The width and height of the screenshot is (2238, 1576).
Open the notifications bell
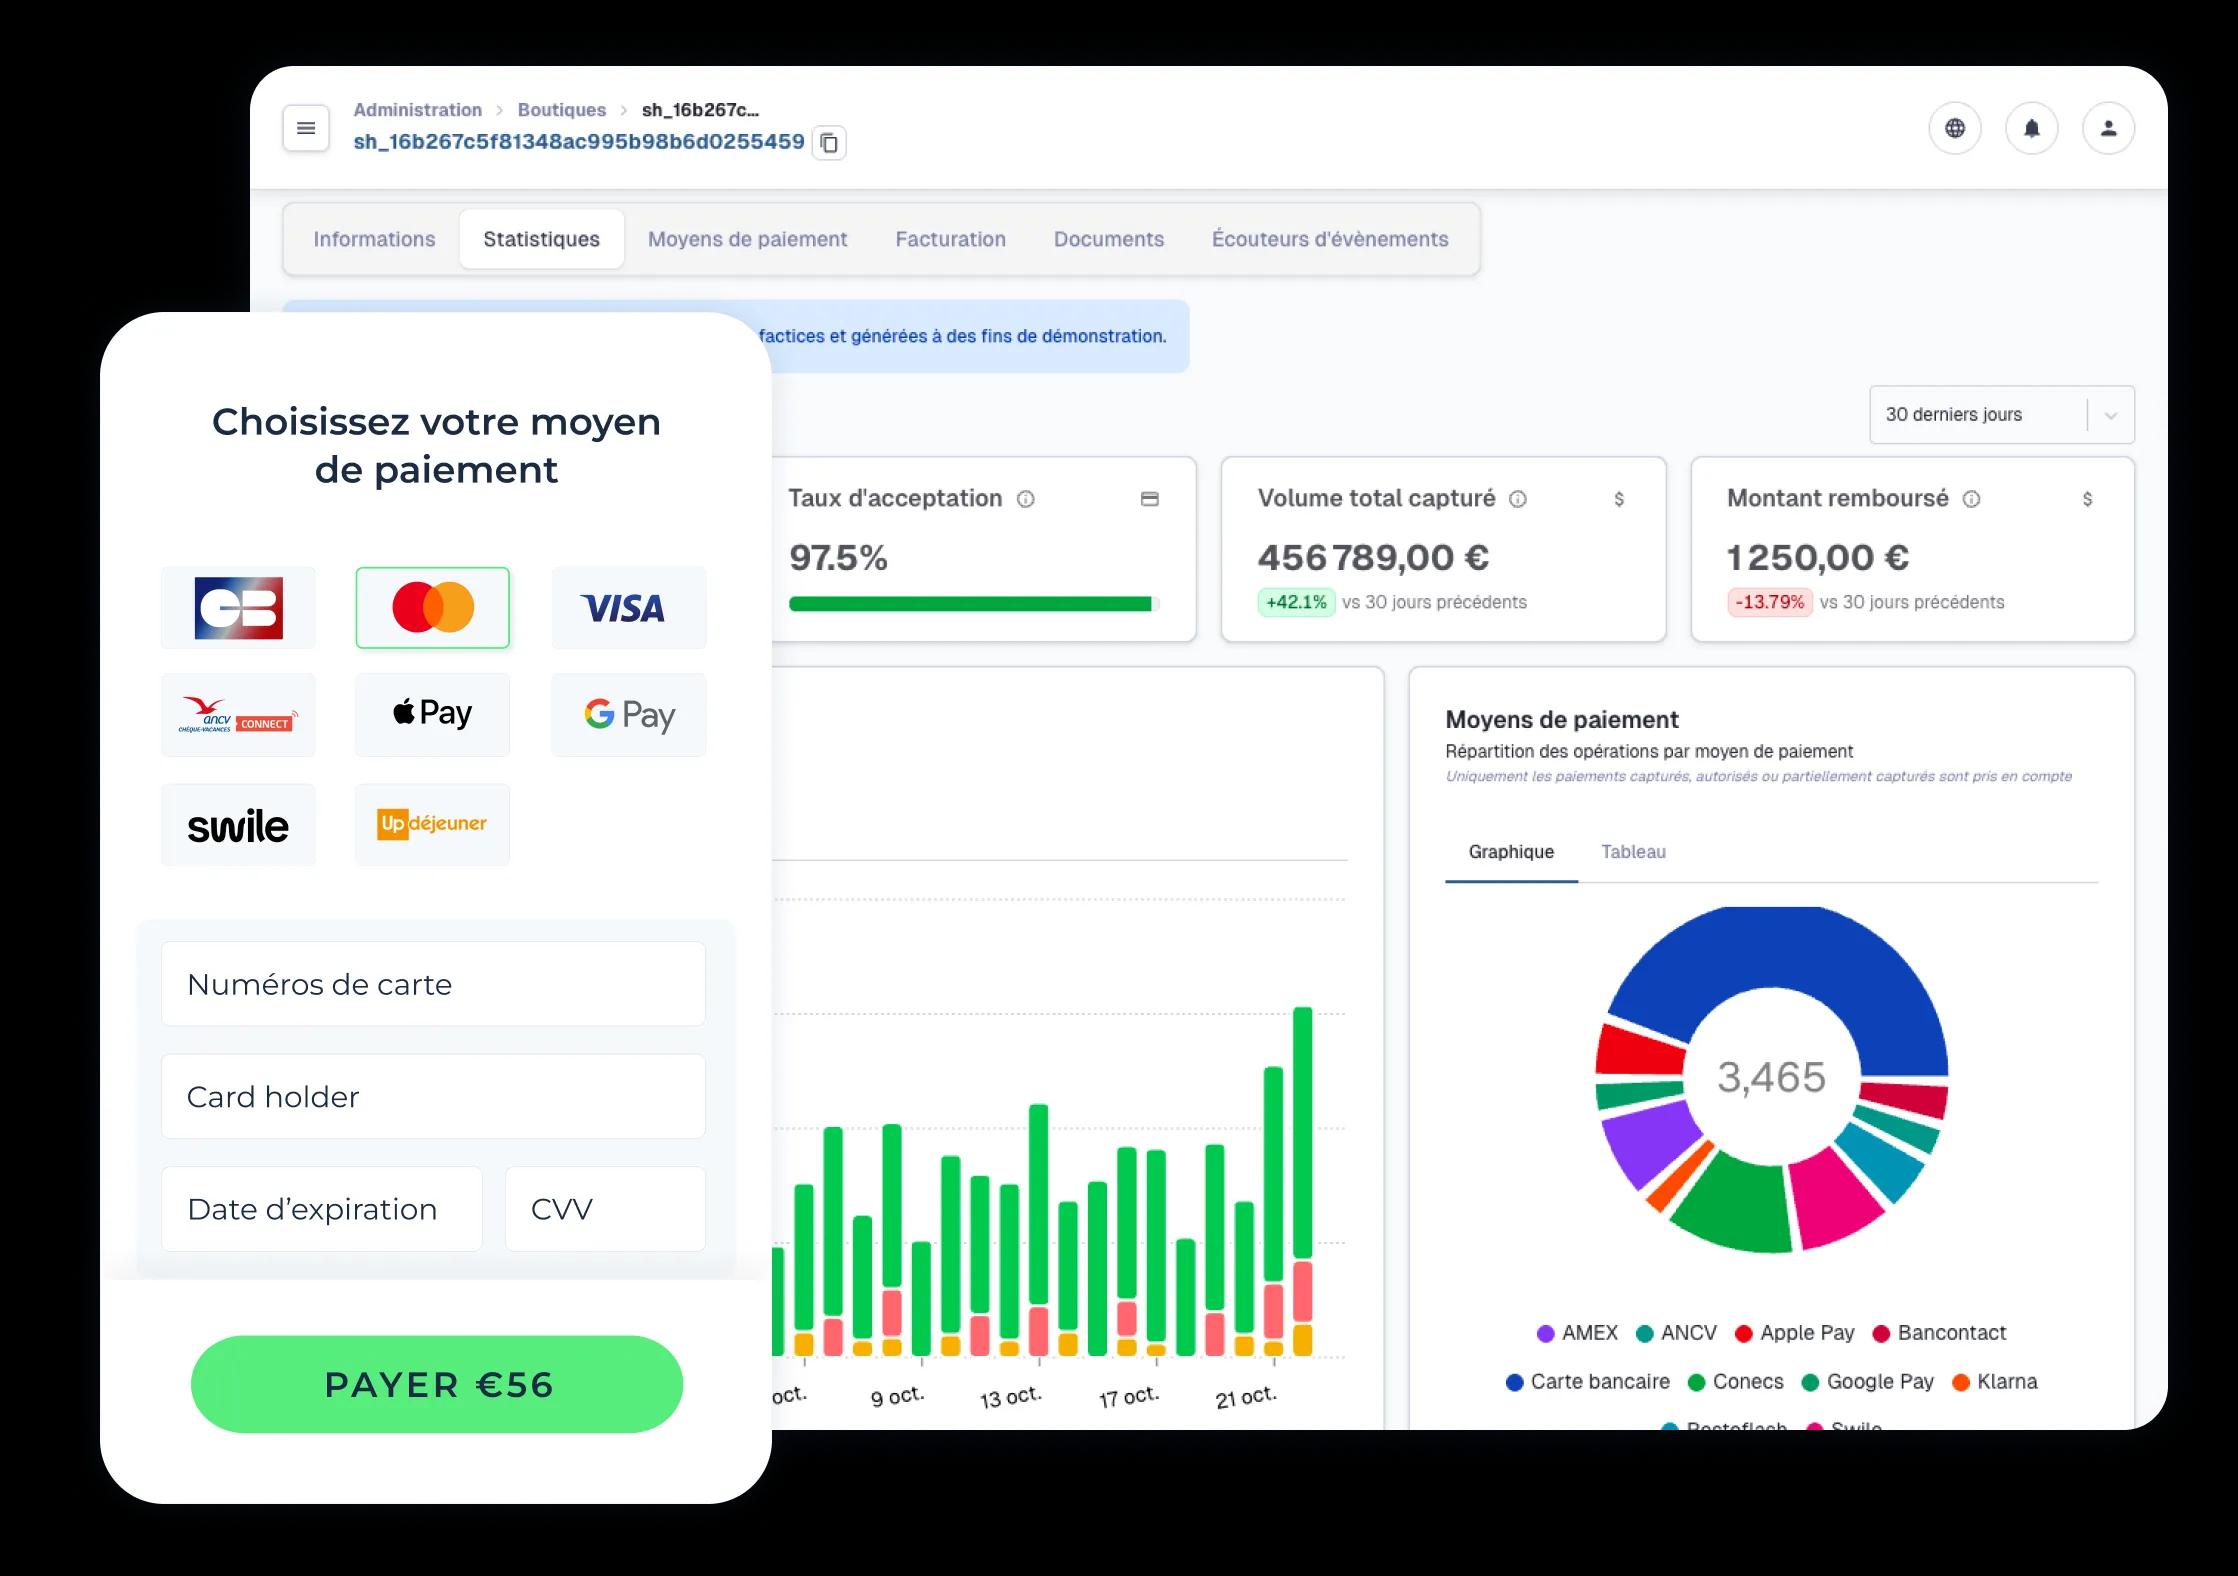(2032, 128)
